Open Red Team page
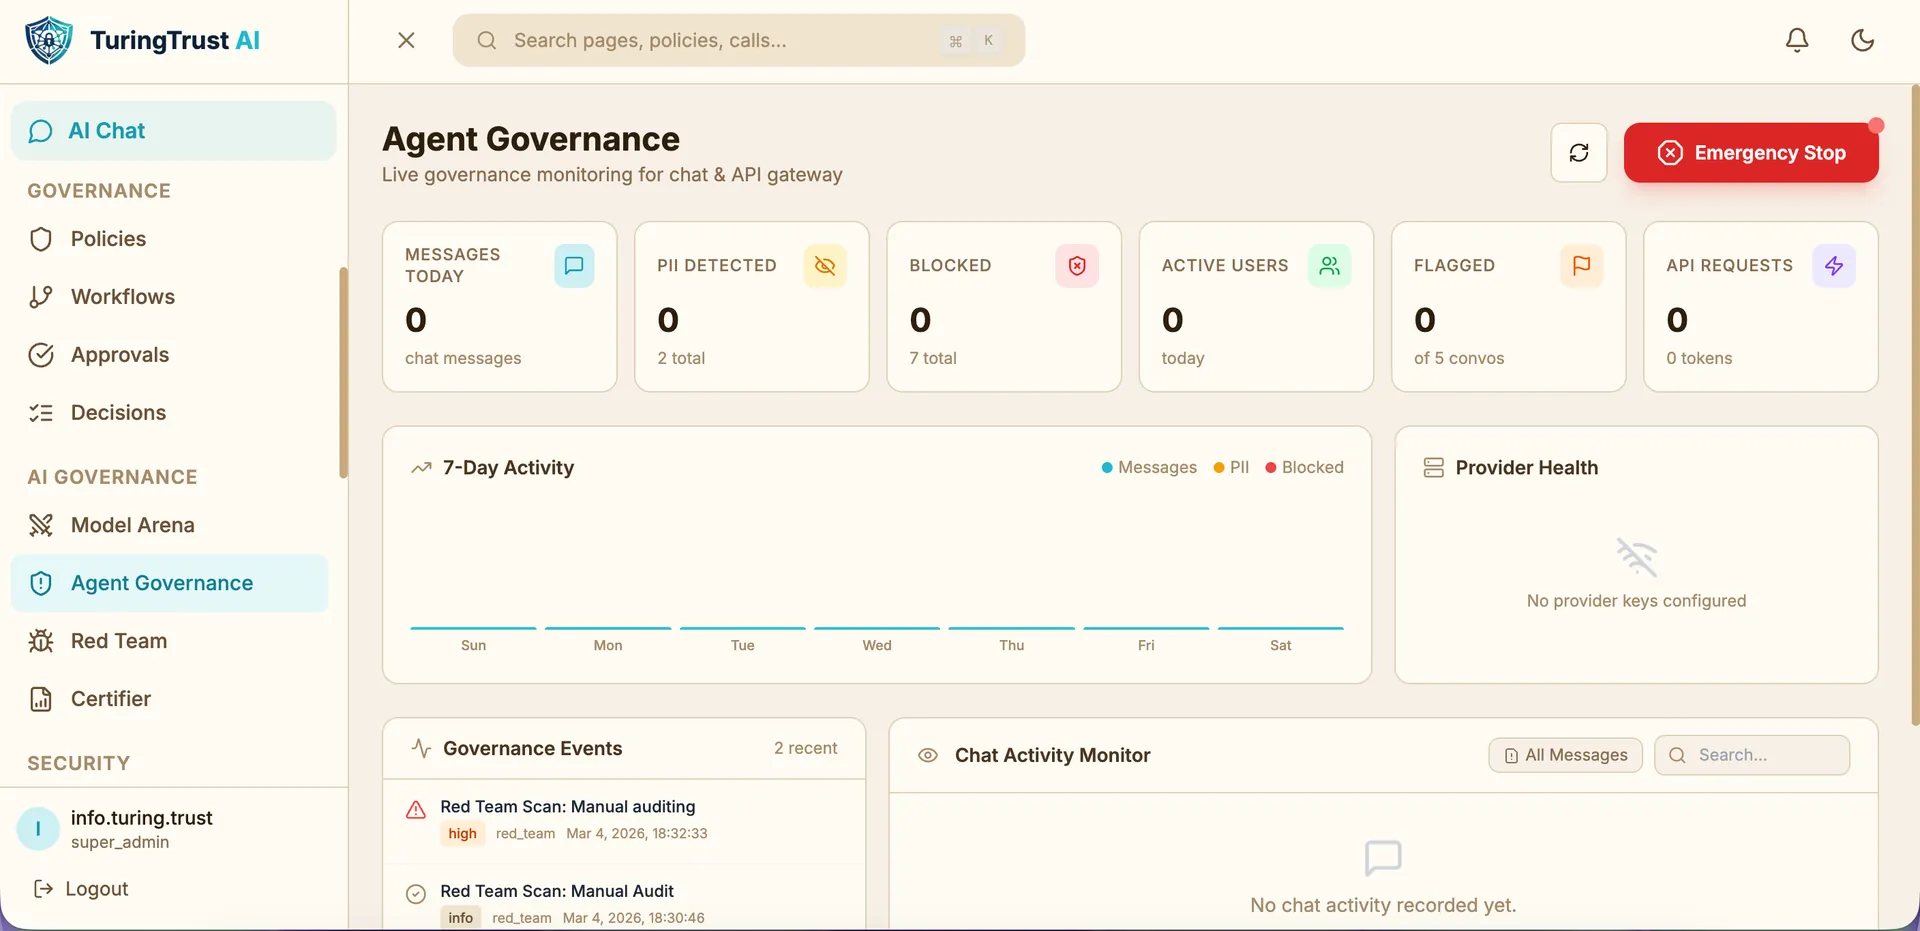Screen dimensions: 1920x931 click(170, 641)
